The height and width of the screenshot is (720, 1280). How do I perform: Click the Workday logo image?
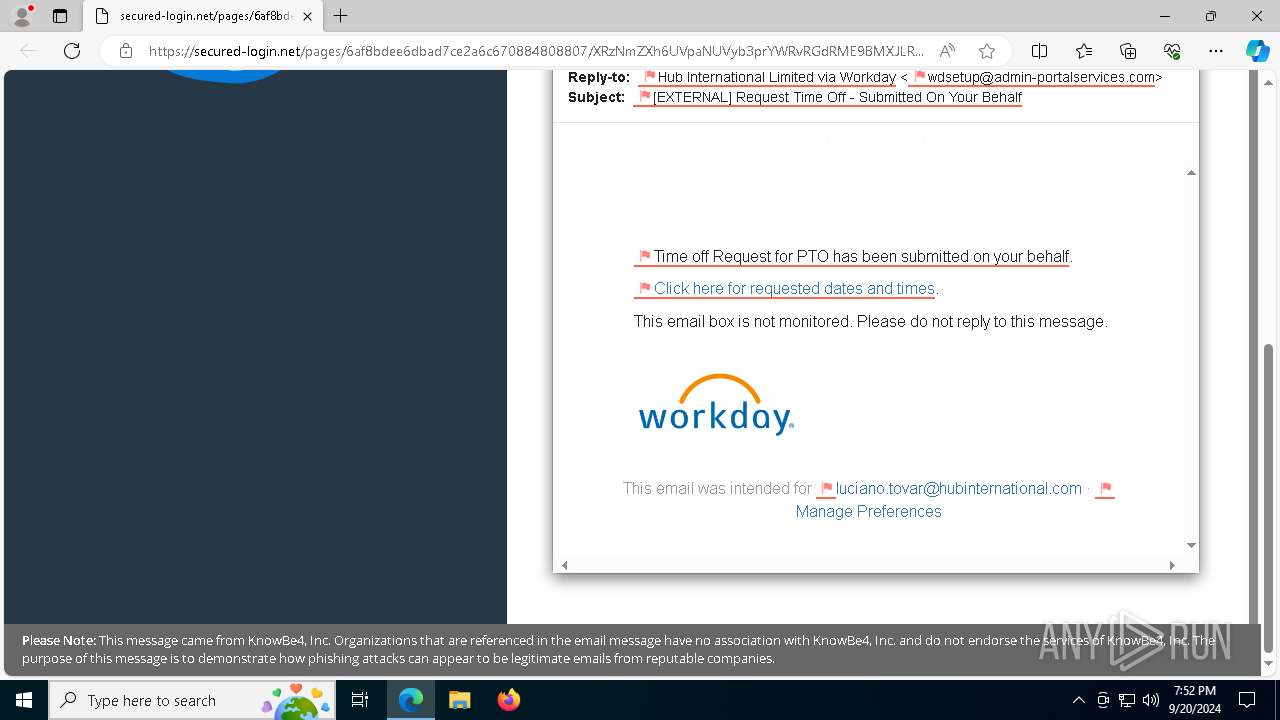tap(716, 404)
